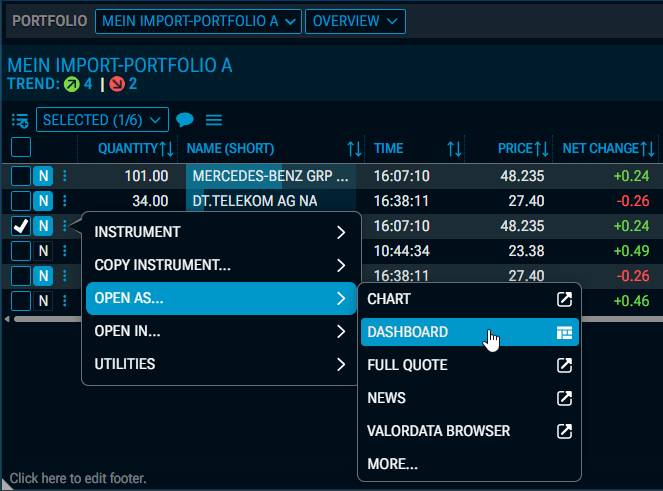Choose News from the Open As submenu
The height and width of the screenshot is (491, 663).
469,398
